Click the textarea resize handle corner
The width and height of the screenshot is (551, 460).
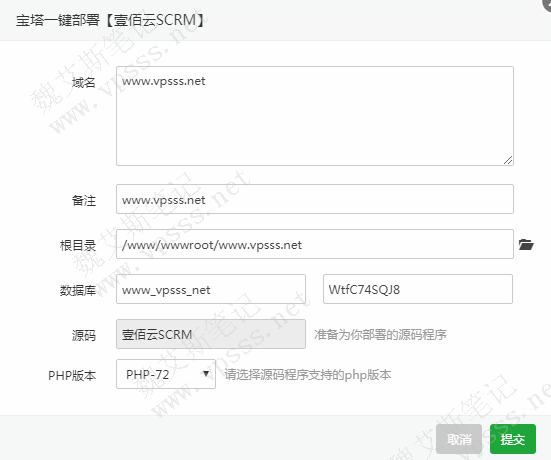click(x=508, y=160)
